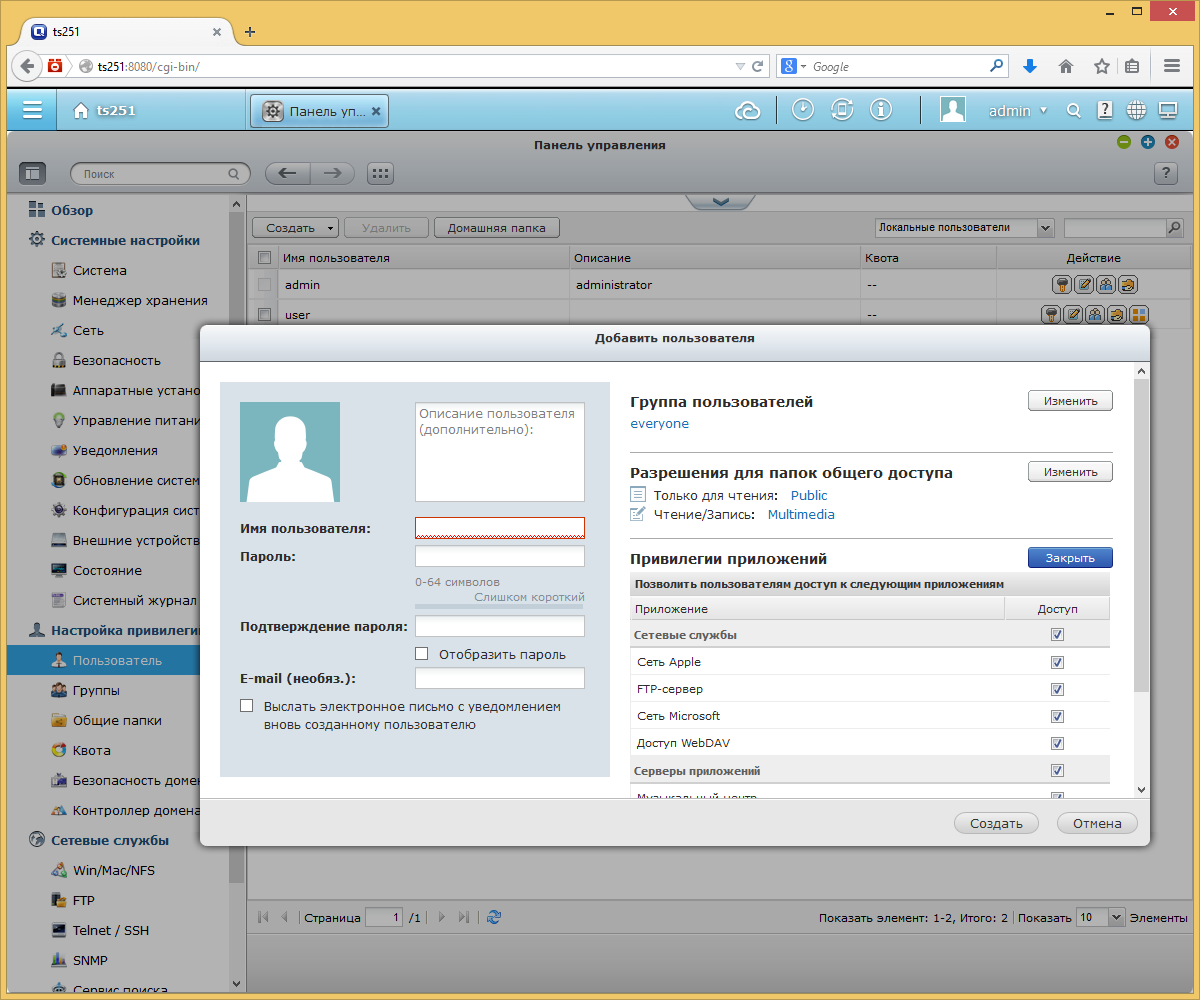This screenshot has height=1000, width=1200.
Task: Click the user description text area
Action: click(500, 452)
